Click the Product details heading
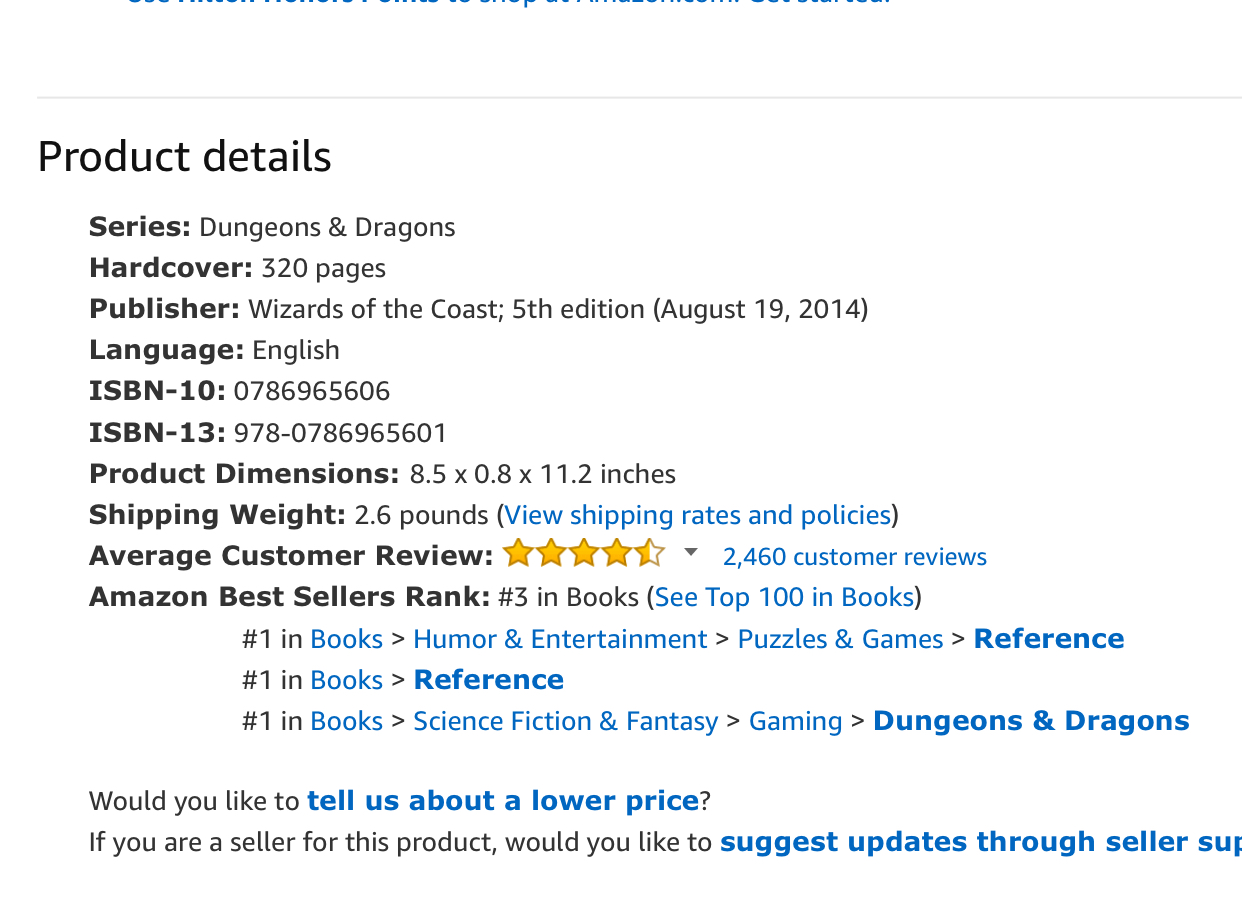Image resolution: width=1242 pixels, height=909 pixels. coord(184,157)
